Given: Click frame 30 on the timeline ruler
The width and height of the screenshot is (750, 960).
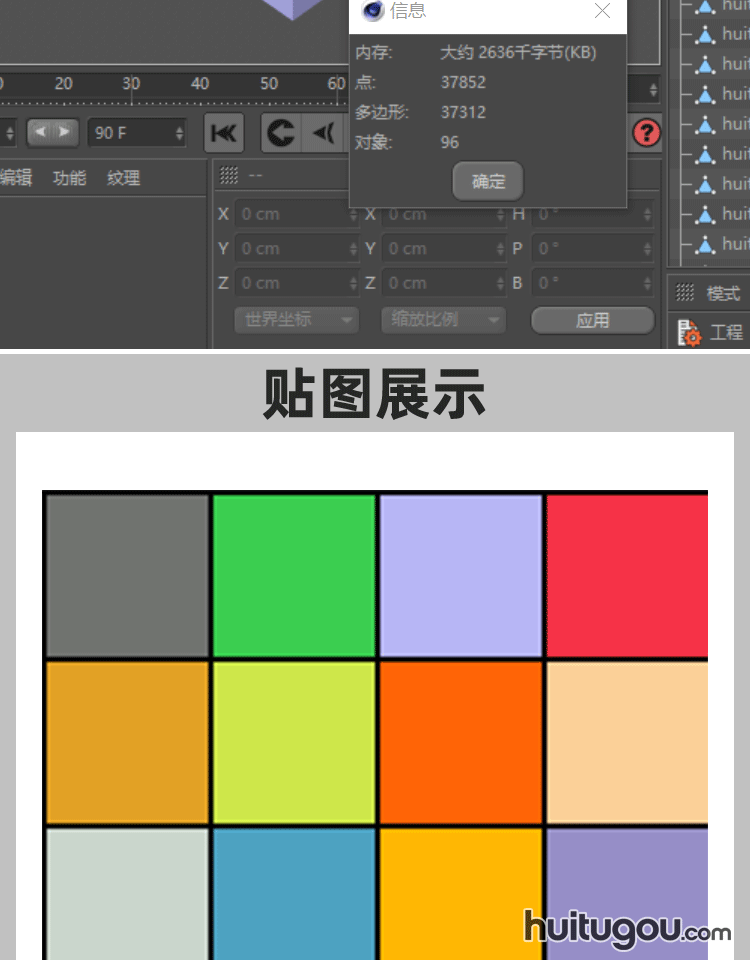Looking at the screenshot, I should click(131, 83).
